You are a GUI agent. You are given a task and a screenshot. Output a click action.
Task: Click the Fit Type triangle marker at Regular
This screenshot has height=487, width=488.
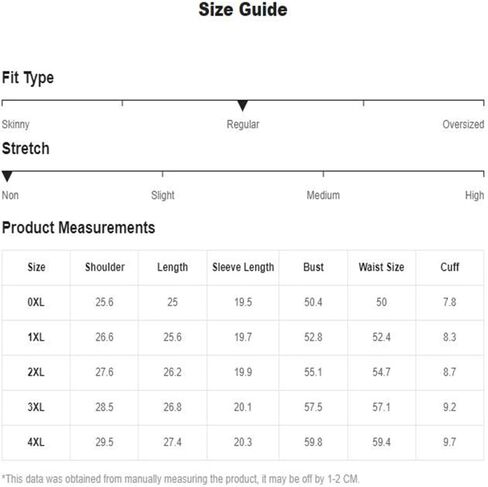coord(243,106)
